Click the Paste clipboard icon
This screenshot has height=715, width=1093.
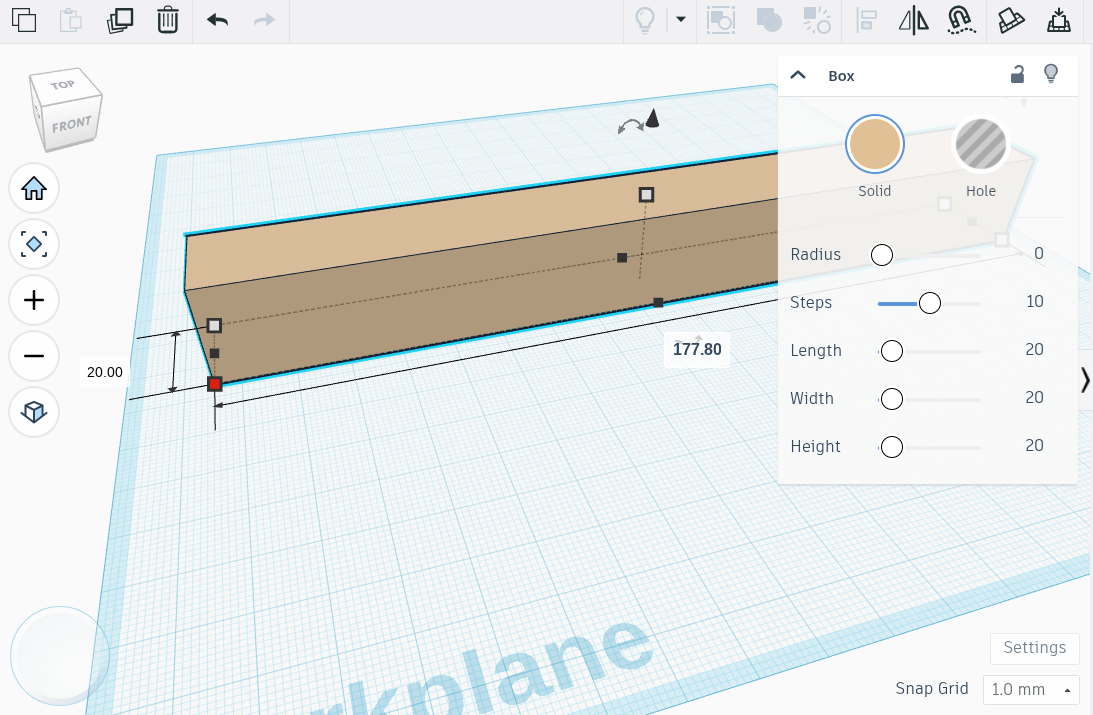[70, 20]
